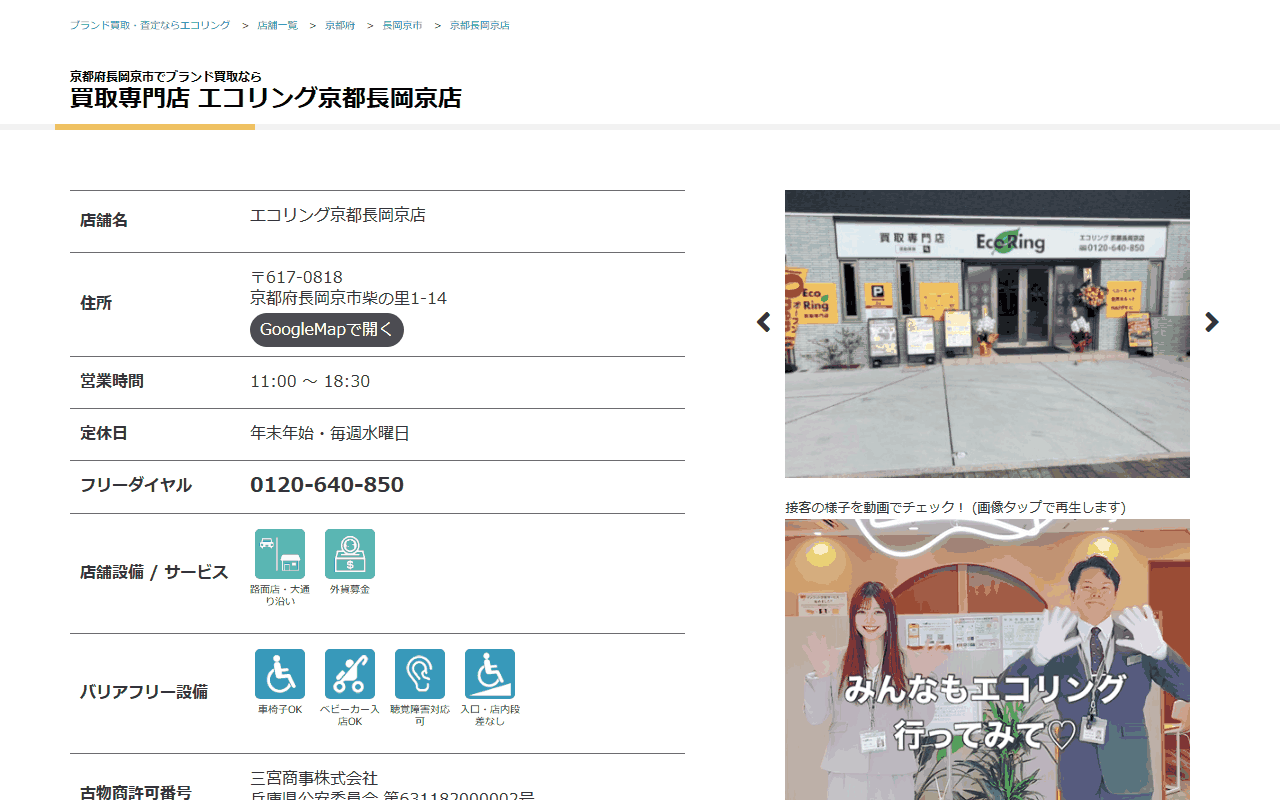Click the 入口・店内段差なし ramp icon

point(490,674)
